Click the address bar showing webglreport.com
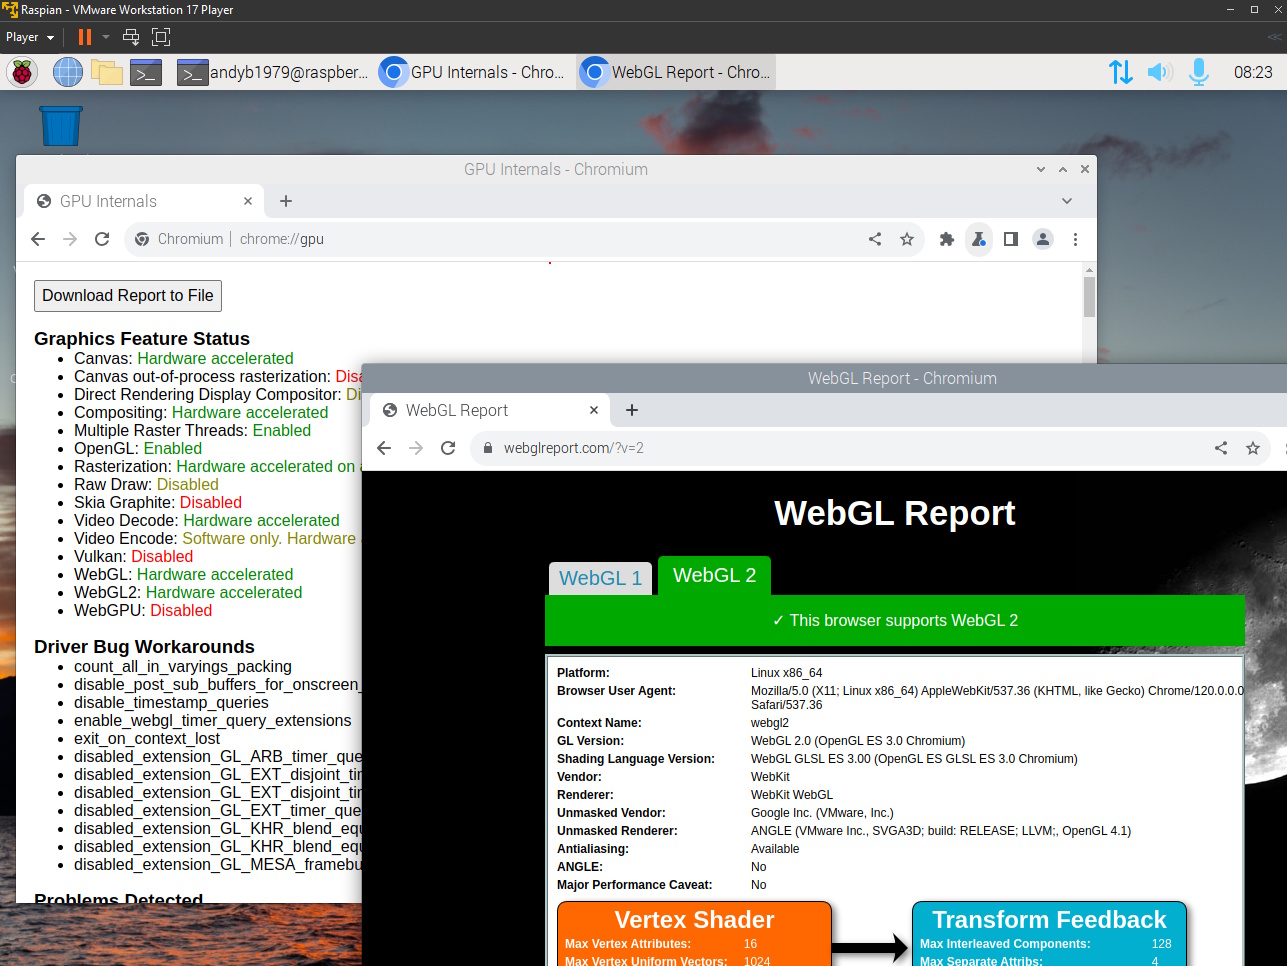 click(x=570, y=448)
